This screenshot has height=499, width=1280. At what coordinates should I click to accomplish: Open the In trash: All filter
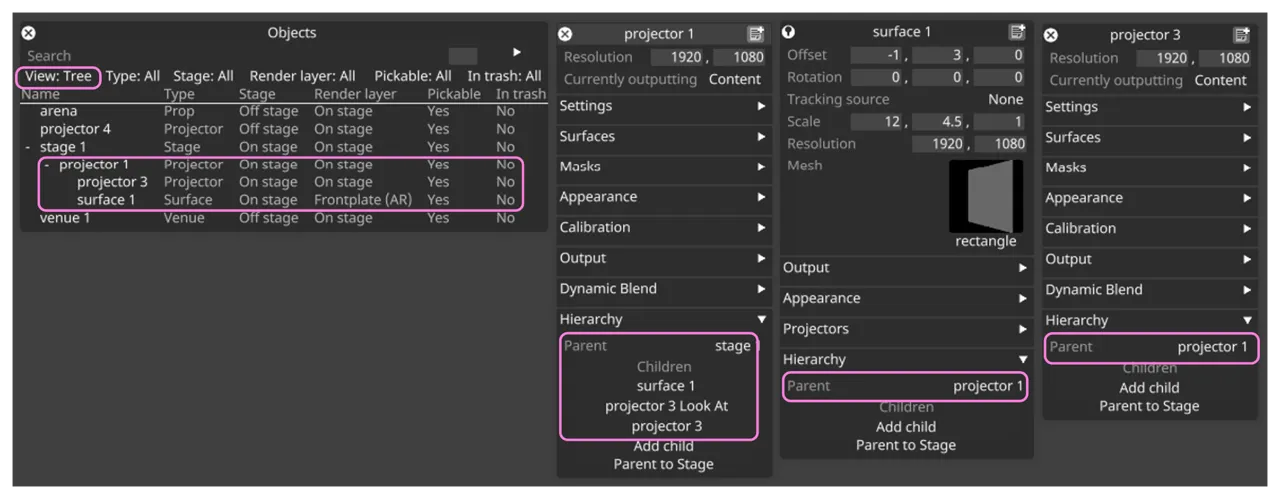[x=504, y=76]
